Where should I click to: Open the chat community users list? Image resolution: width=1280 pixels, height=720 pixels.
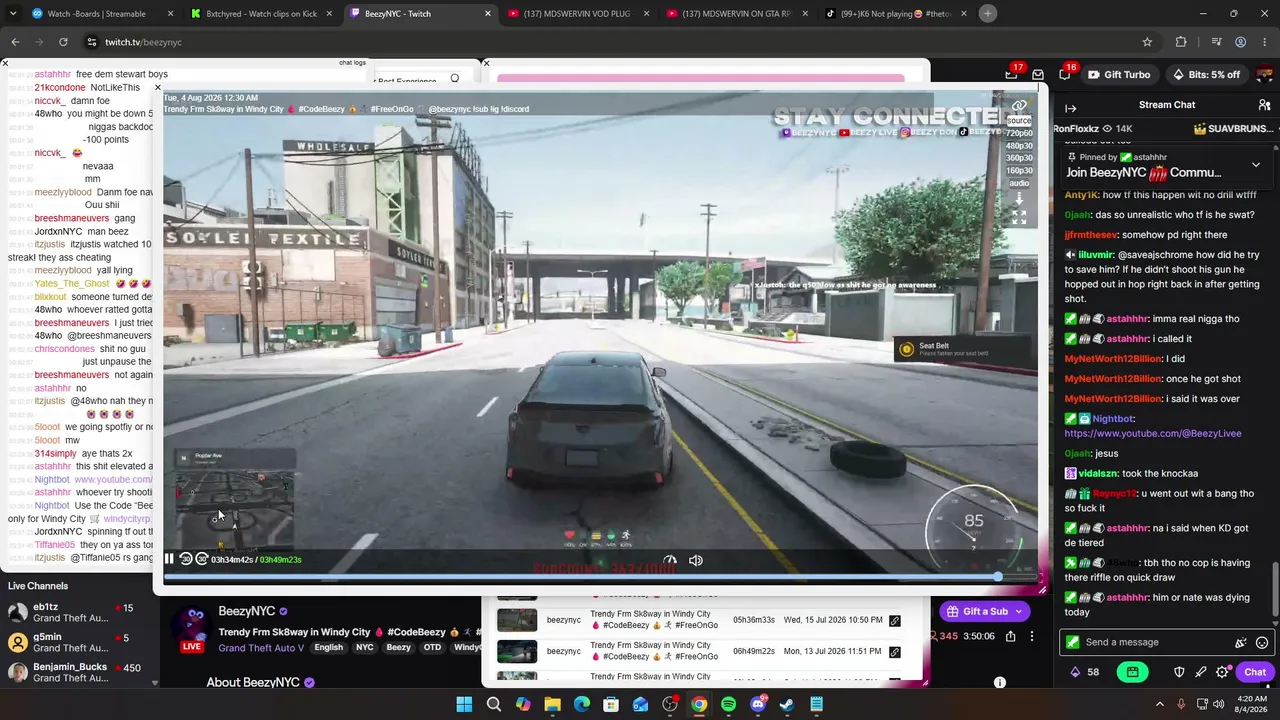point(1264,105)
